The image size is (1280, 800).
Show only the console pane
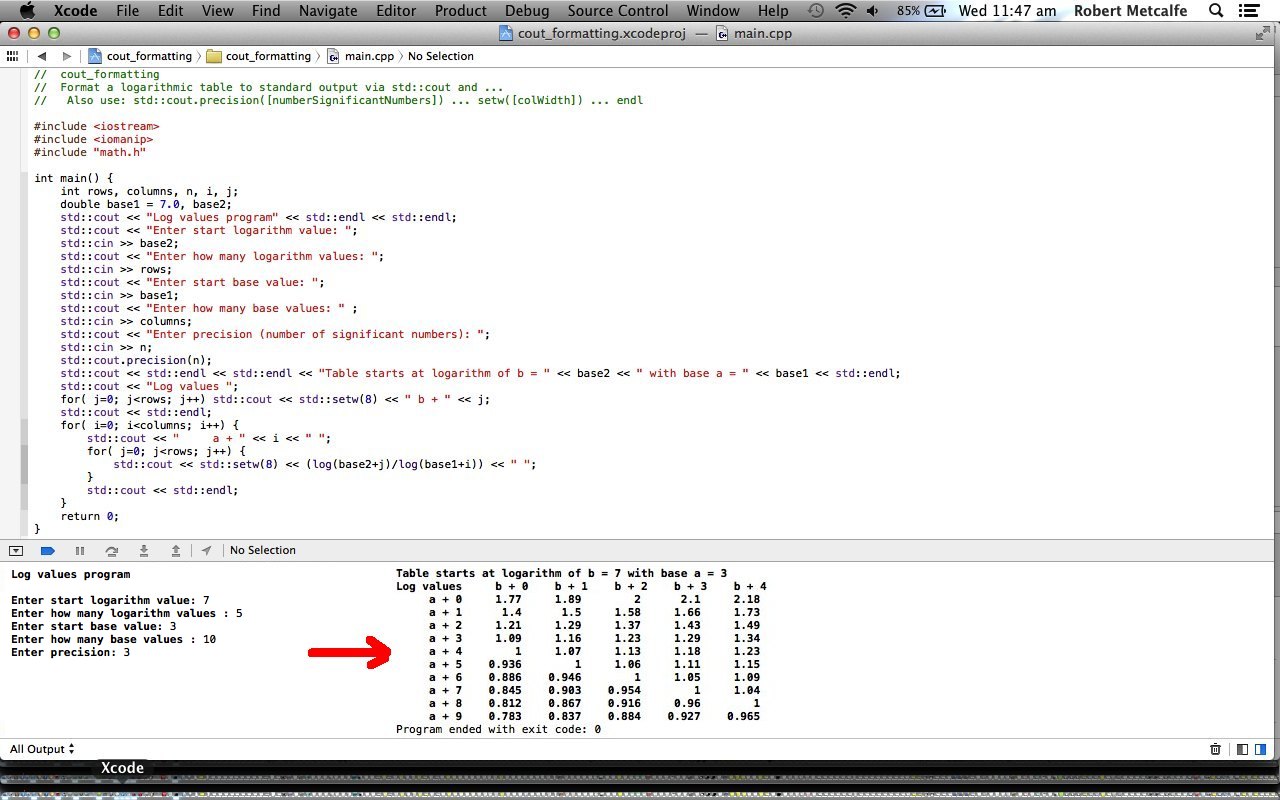[x=1260, y=749]
